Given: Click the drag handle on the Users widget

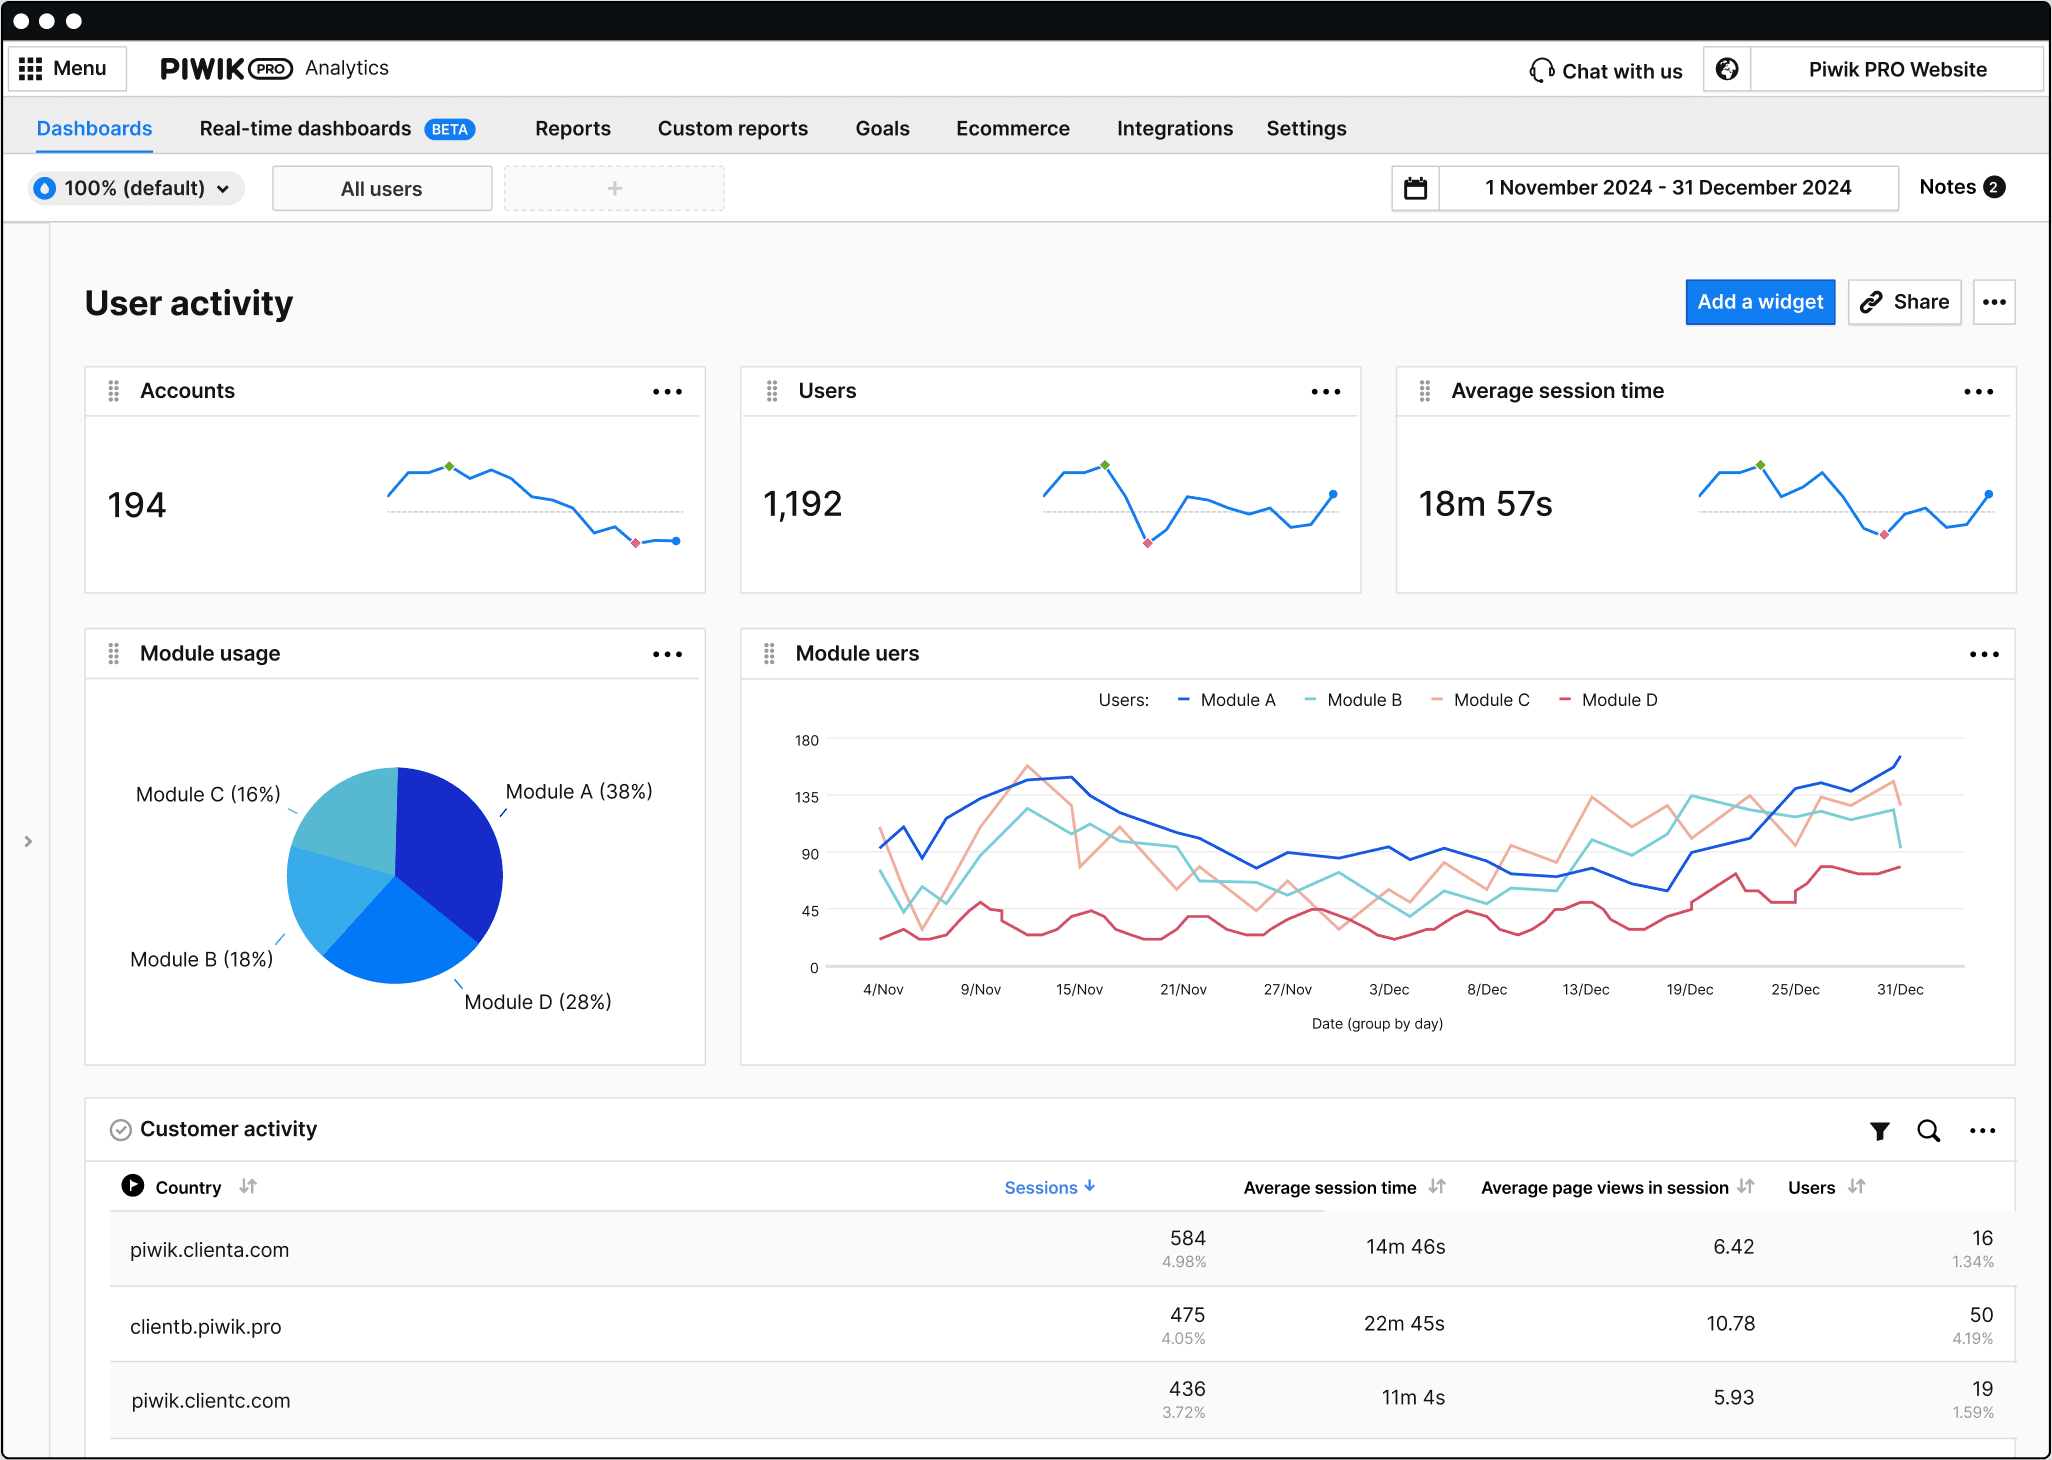Looking at the screenshot, I should (x=772, y=391).
